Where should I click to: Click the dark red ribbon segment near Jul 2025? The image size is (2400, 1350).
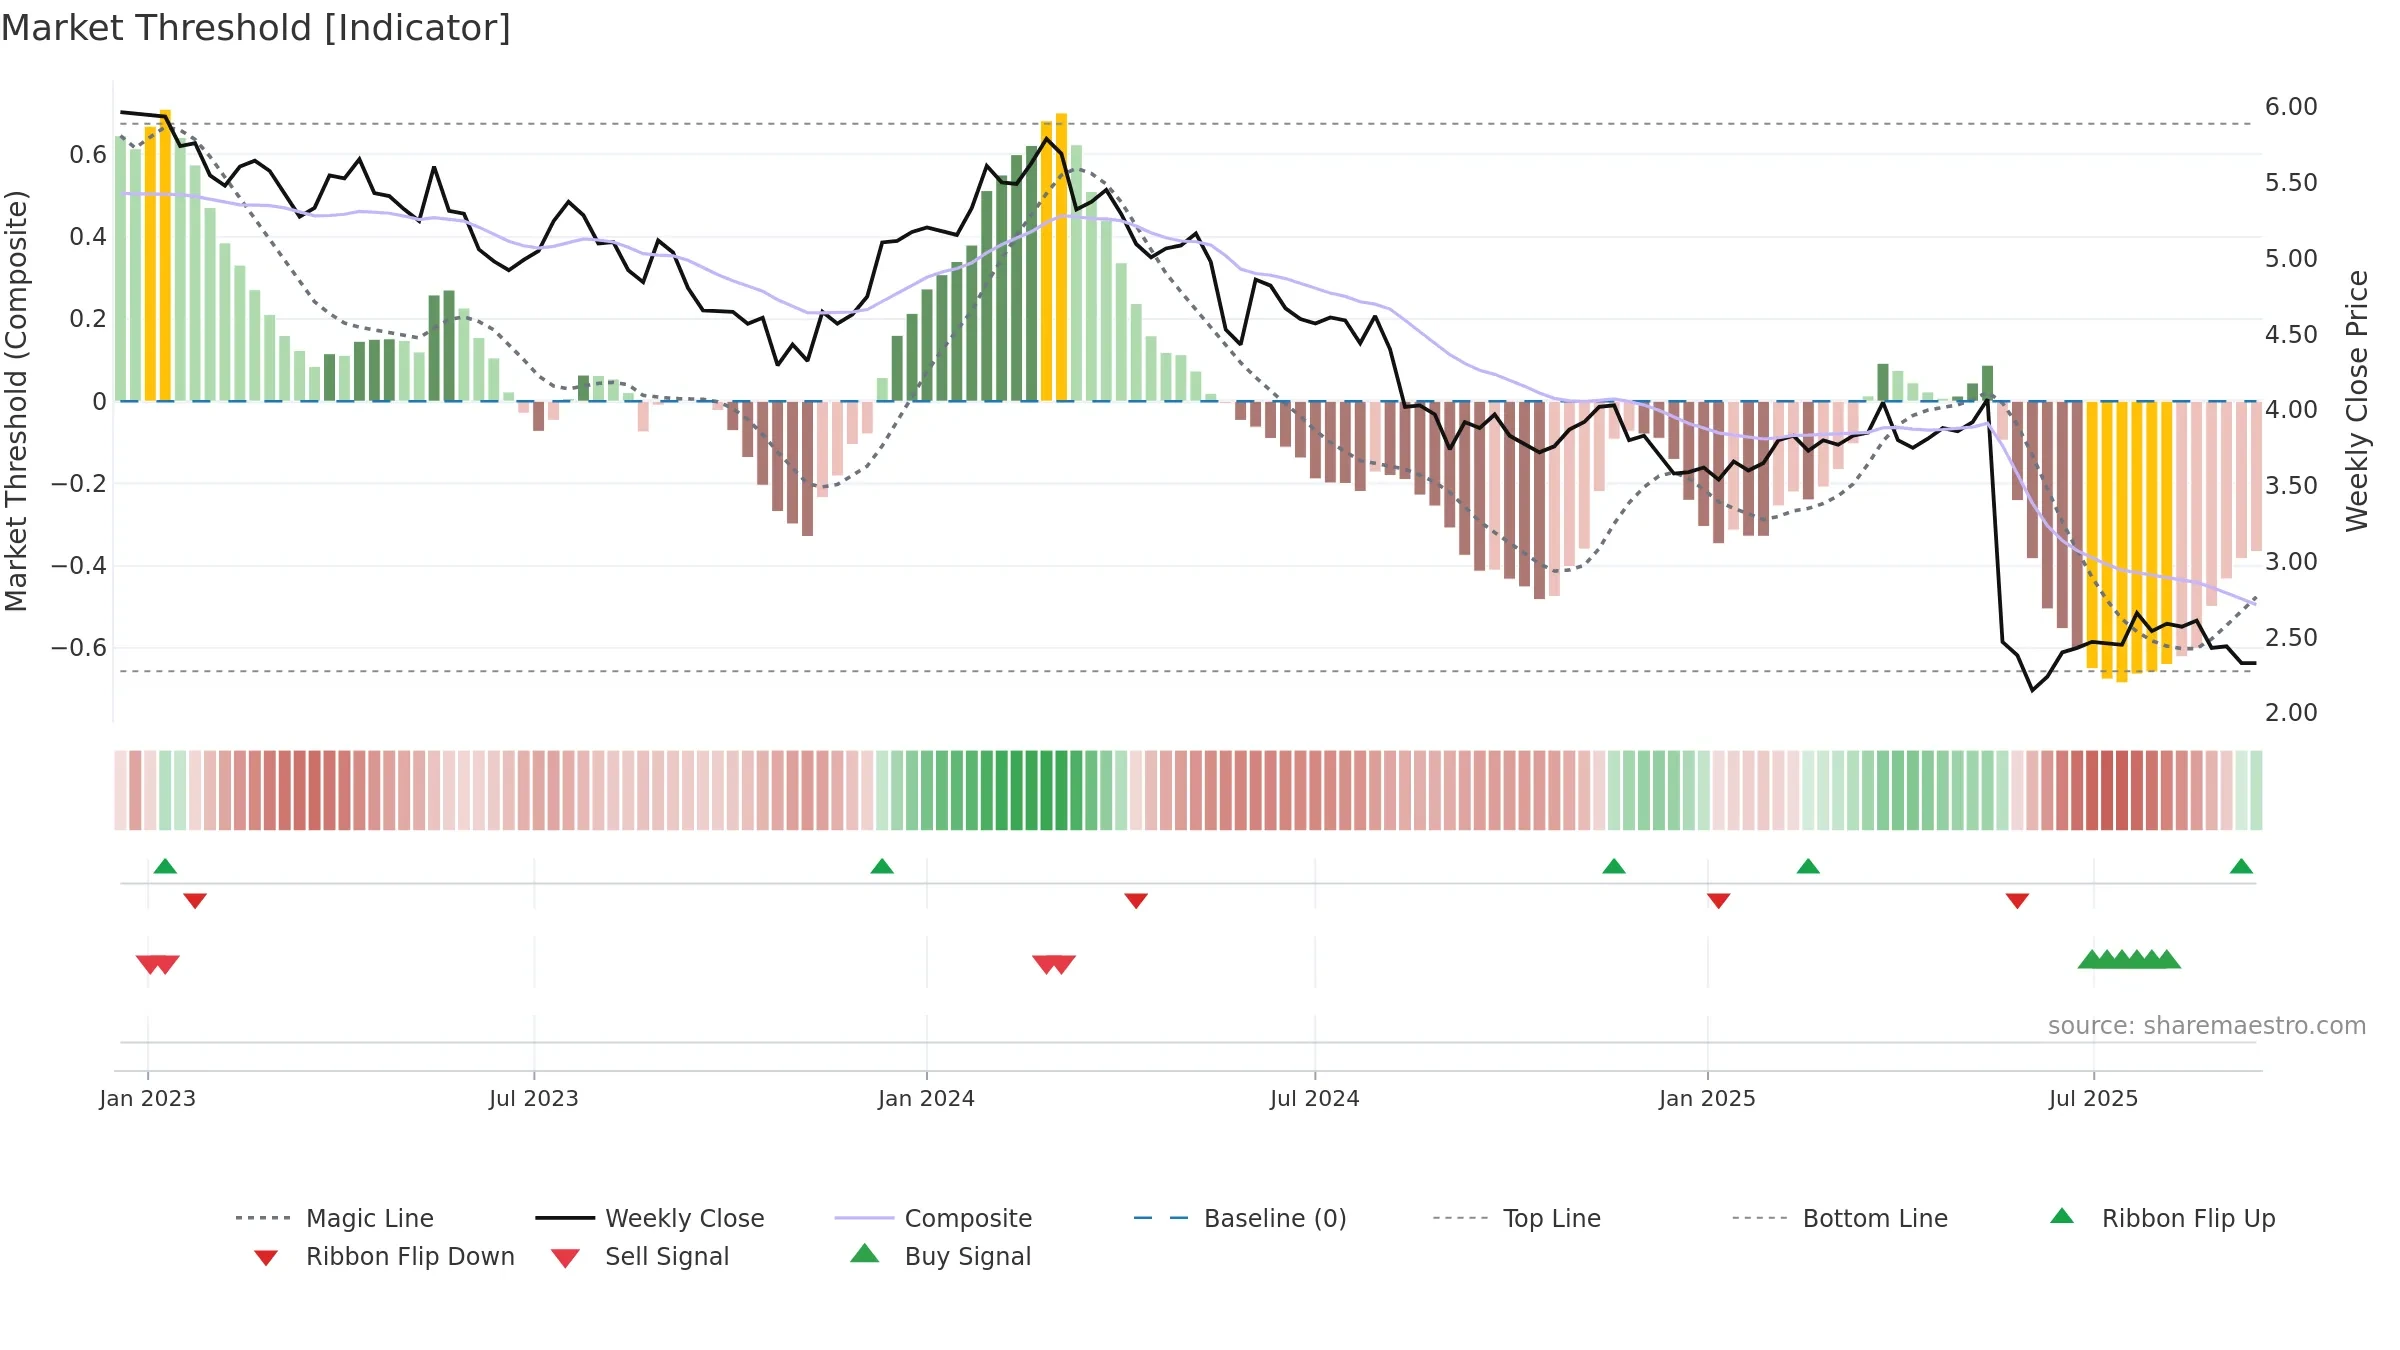(x=2107, y=790)
